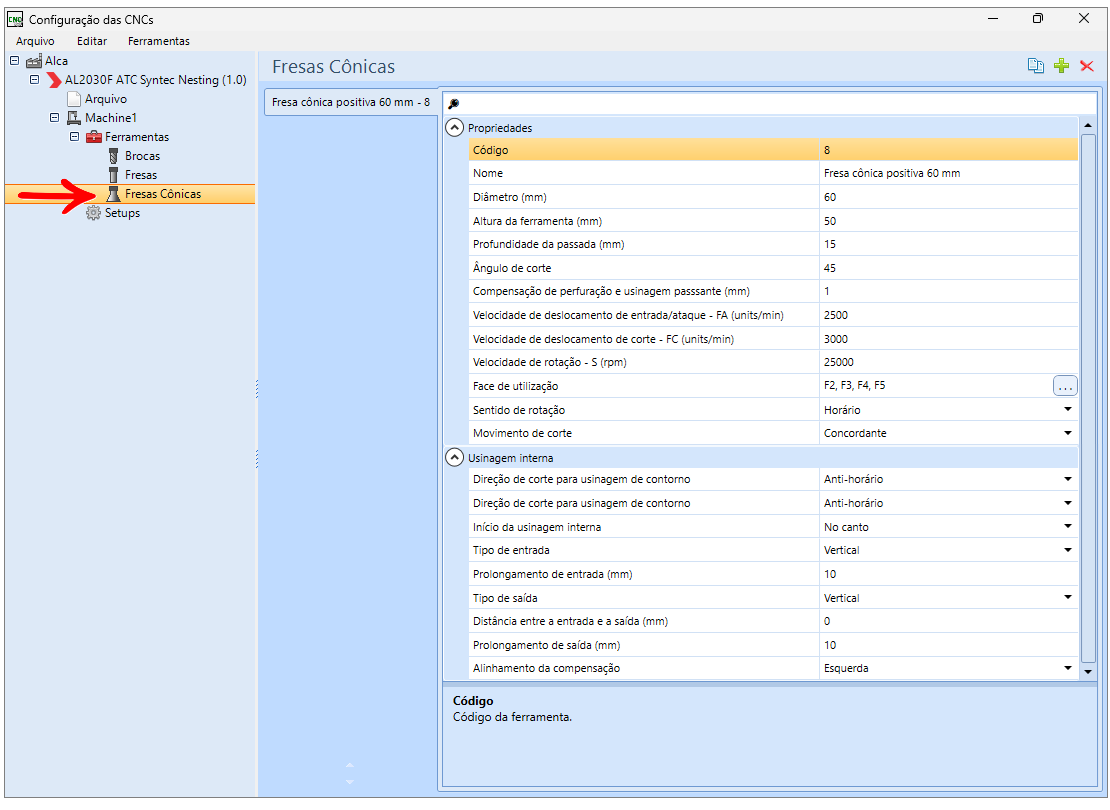The image size is (1110, 810).
Task: Add a new conical cutter with green plus
Action: tap(1061, 66)
